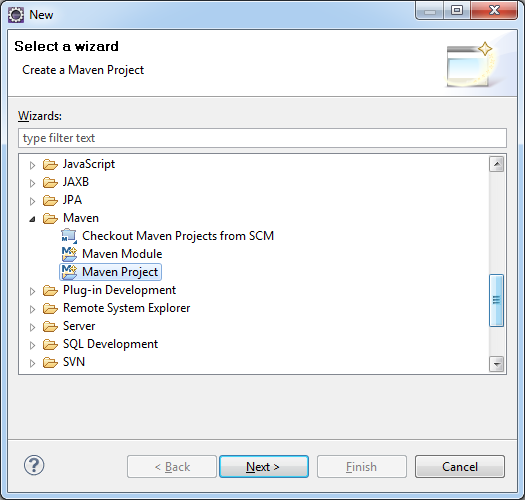Select the Server tree item
525x500 pixels.
point(79,326)
